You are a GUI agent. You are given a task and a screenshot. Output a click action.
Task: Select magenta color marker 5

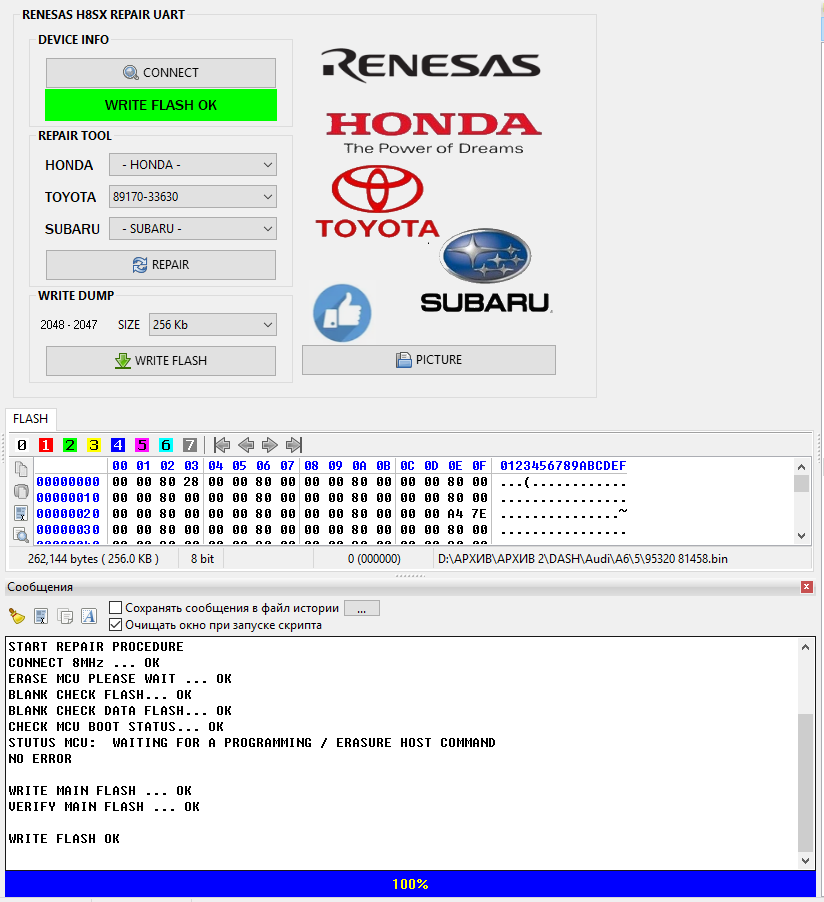pos(142,445)
